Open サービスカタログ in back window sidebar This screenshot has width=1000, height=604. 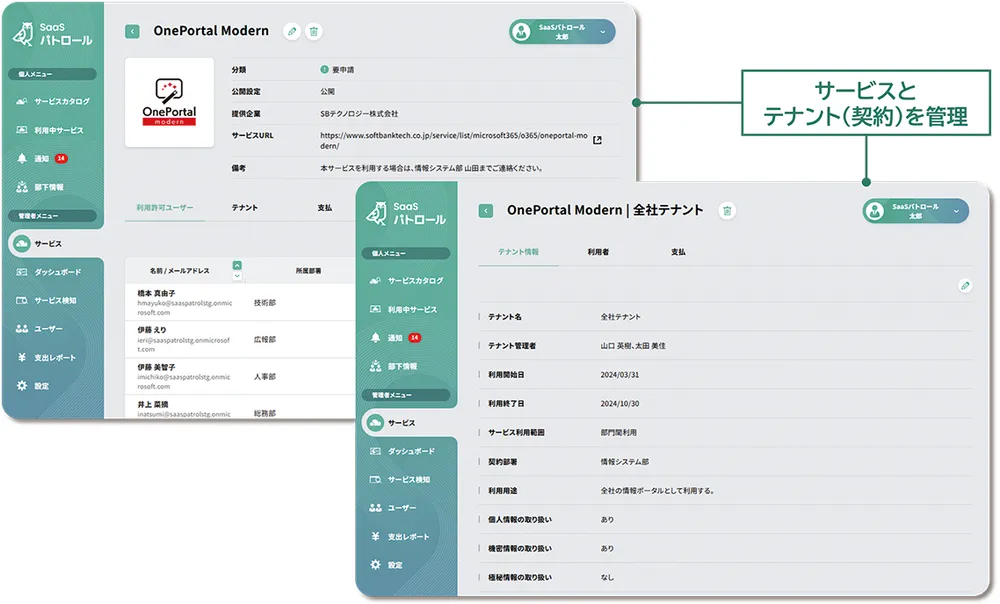[54, 101]
